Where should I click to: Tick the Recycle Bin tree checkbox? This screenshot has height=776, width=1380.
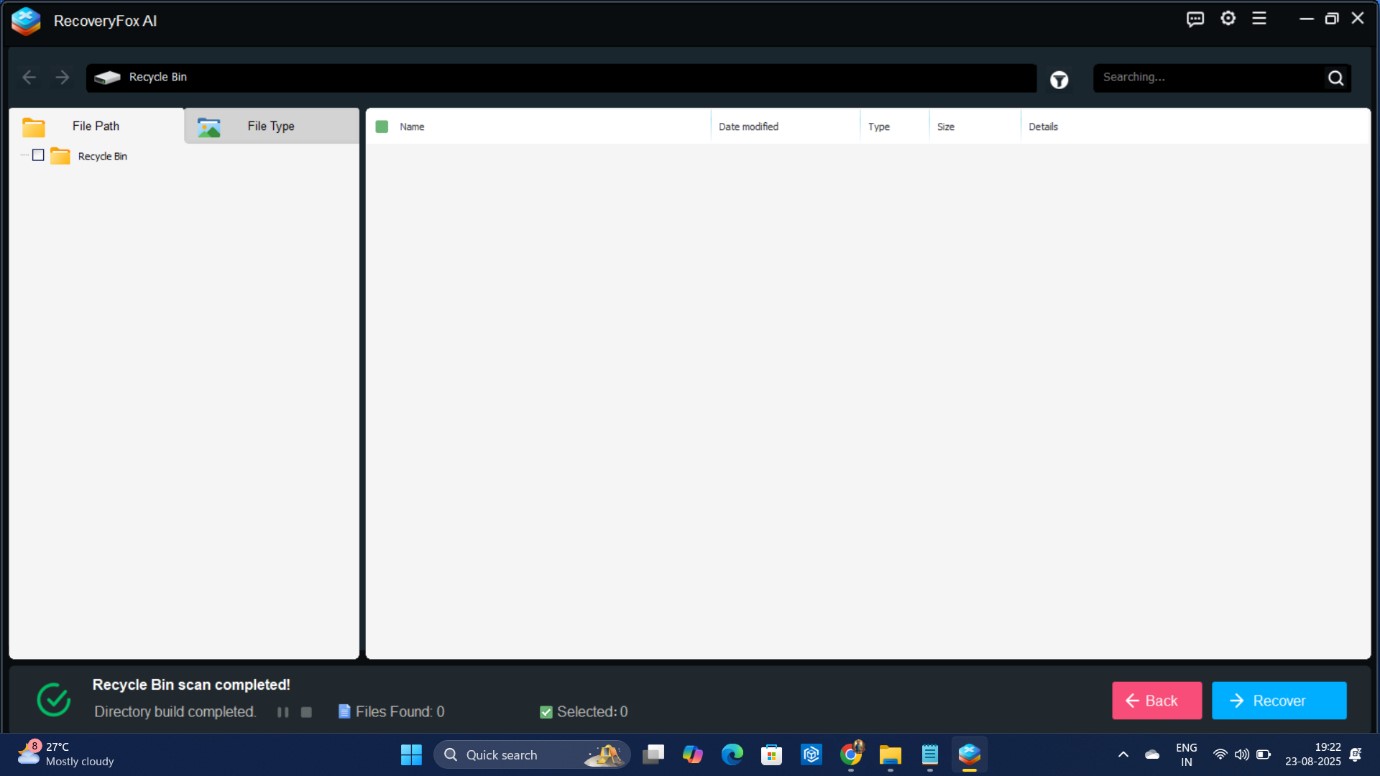pyautogui.click(x=38, y=155)
